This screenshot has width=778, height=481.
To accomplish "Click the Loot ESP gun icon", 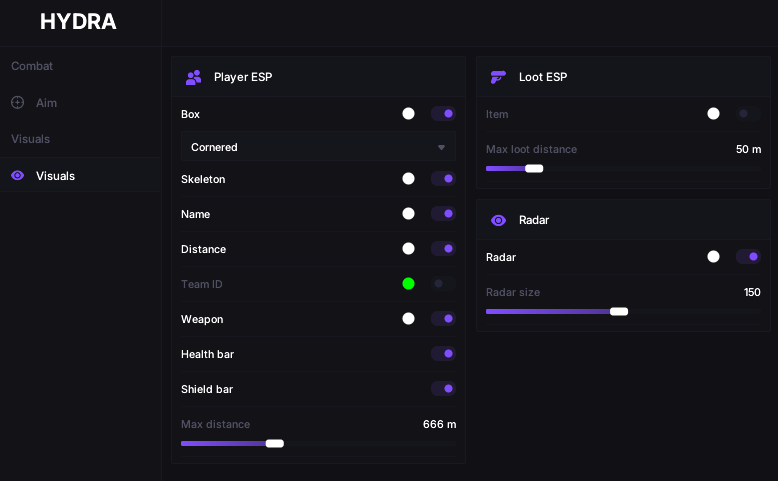I will click(x=498, y=77).
